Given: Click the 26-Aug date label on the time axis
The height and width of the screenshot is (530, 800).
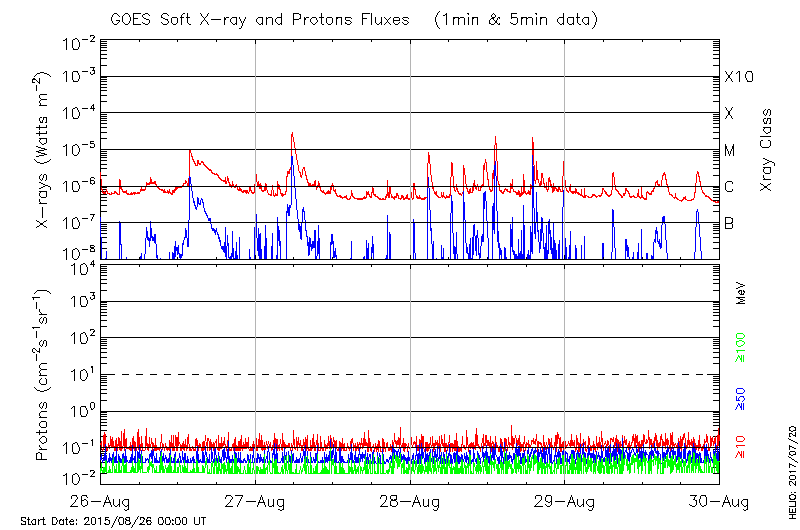Looking at the screenshot, I should (x=102, y=500).
